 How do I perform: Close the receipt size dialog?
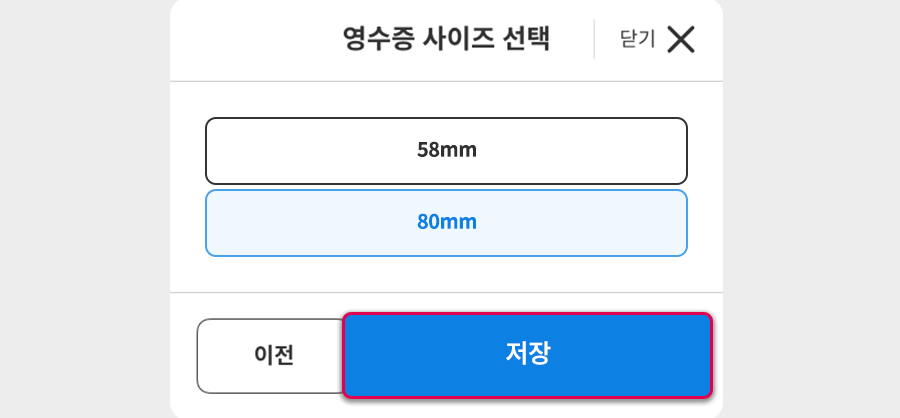coord(658,40)
